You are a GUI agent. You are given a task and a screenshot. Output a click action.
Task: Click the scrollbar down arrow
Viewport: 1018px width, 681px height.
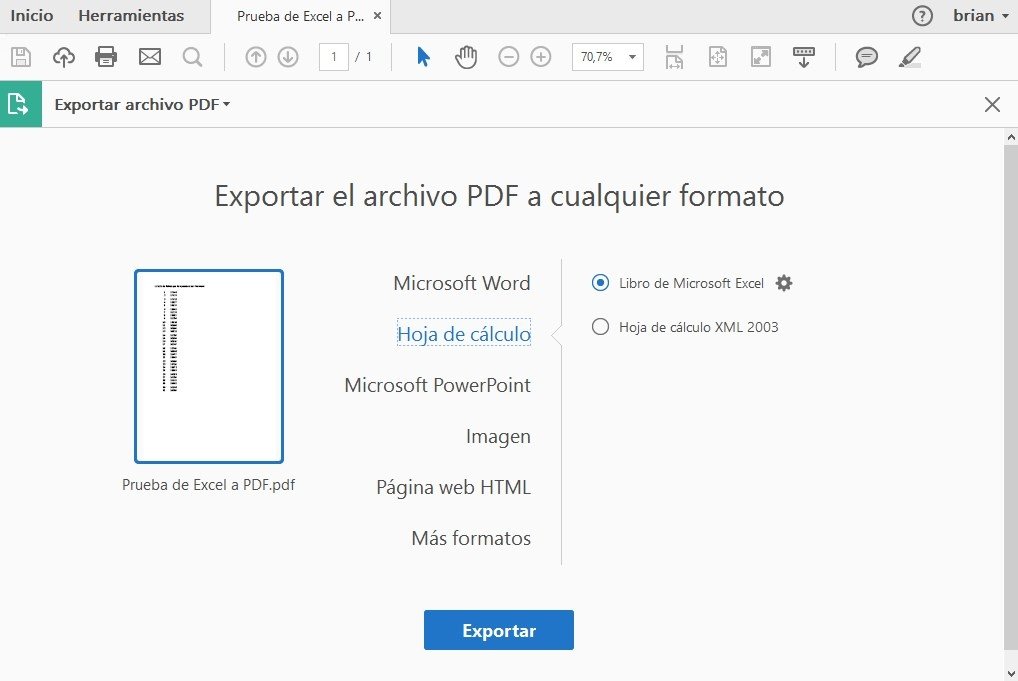(x=1011, y=674)
